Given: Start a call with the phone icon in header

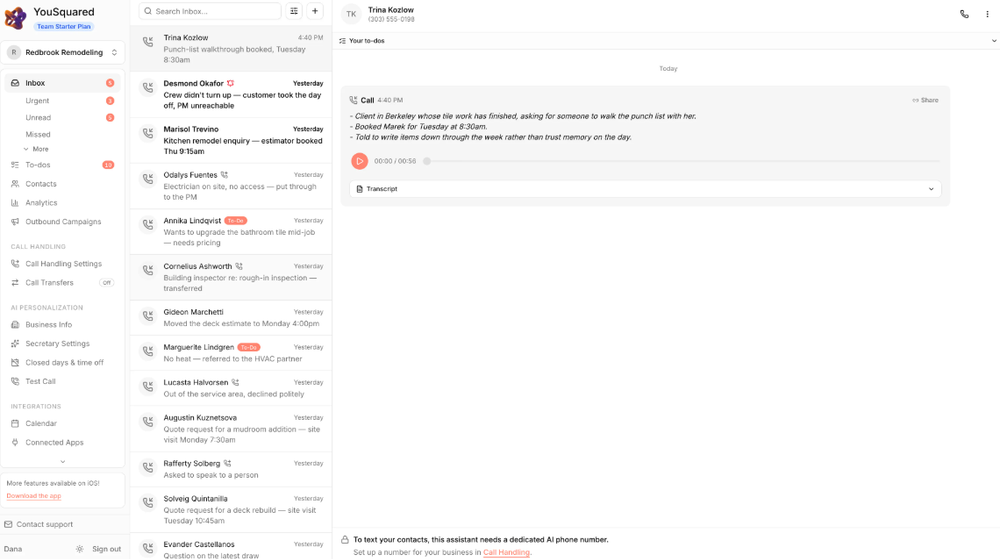Looking at the screenshot, I should click(964, 14).
